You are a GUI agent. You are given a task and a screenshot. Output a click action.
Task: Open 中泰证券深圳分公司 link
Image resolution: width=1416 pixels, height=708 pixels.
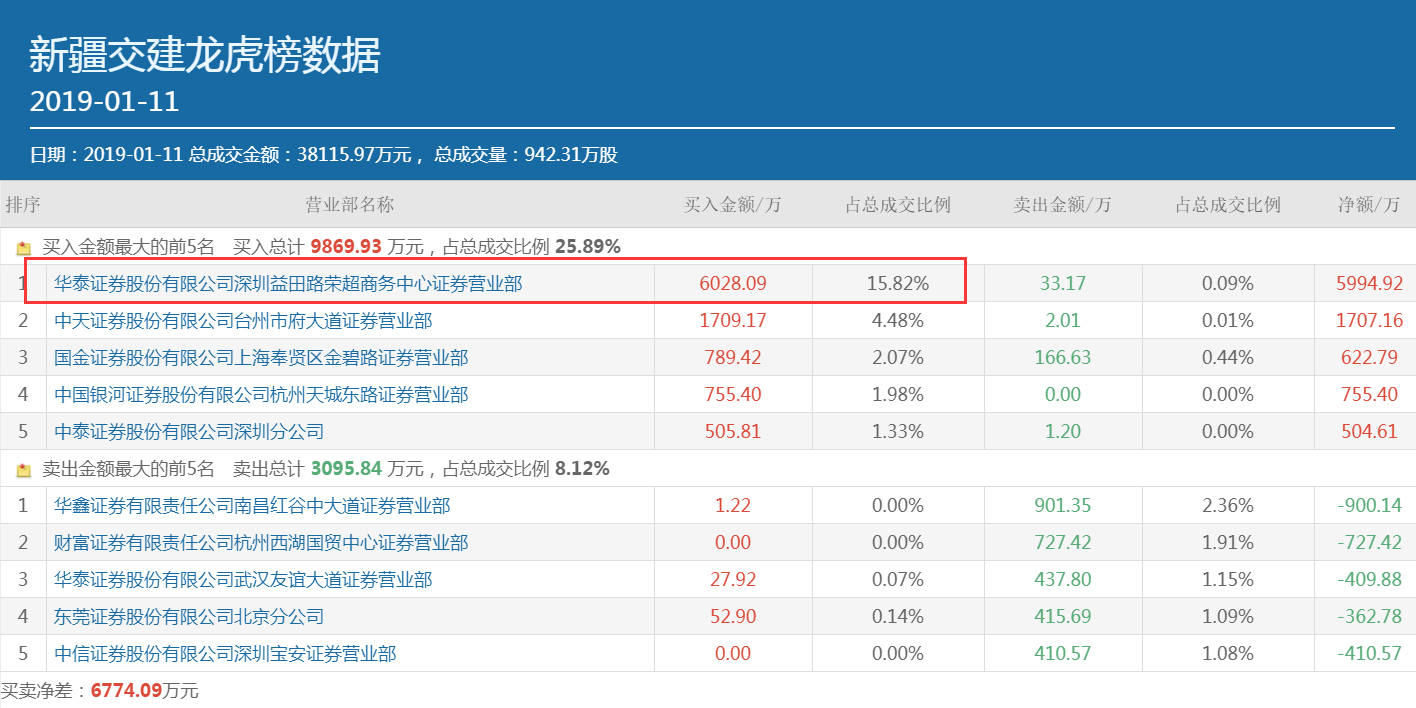(x=189, y=432)
